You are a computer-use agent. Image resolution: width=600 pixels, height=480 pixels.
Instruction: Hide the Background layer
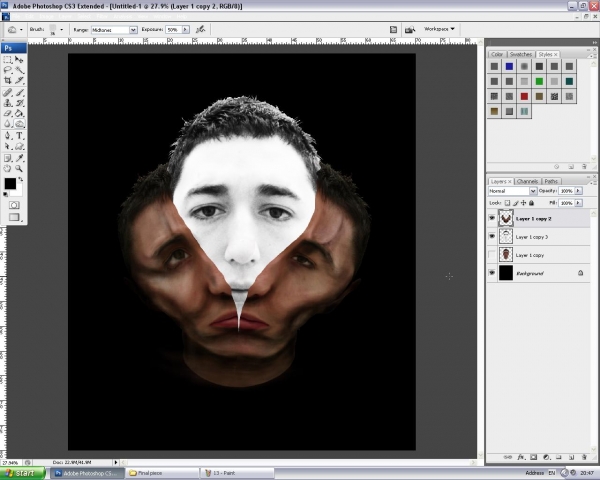coord(492,273)
